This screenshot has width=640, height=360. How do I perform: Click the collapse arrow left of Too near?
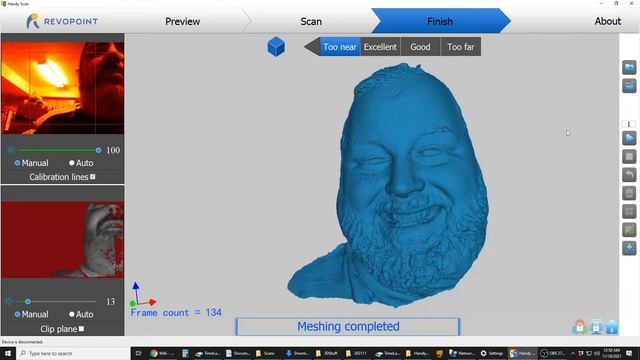(x=312, y=47)
